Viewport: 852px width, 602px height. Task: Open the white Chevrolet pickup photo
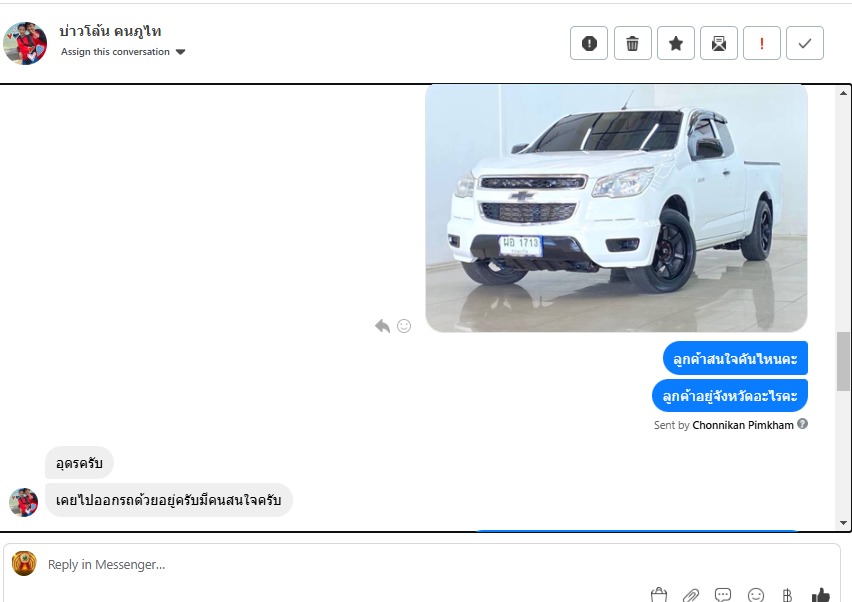point(616,208)
